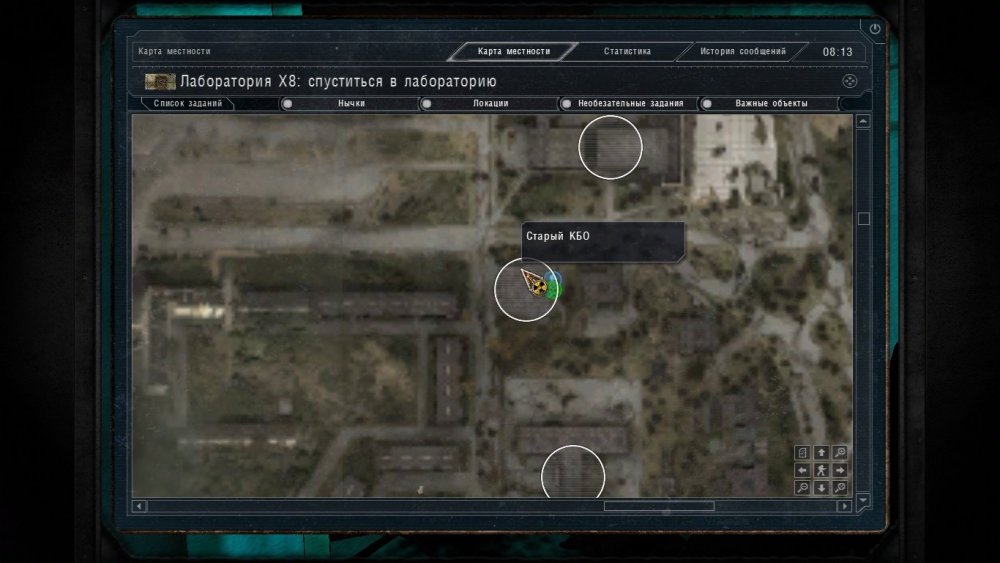1000x563 pixels.
Task: Pan the map right with the arrow button
Action: pos(840,470)
